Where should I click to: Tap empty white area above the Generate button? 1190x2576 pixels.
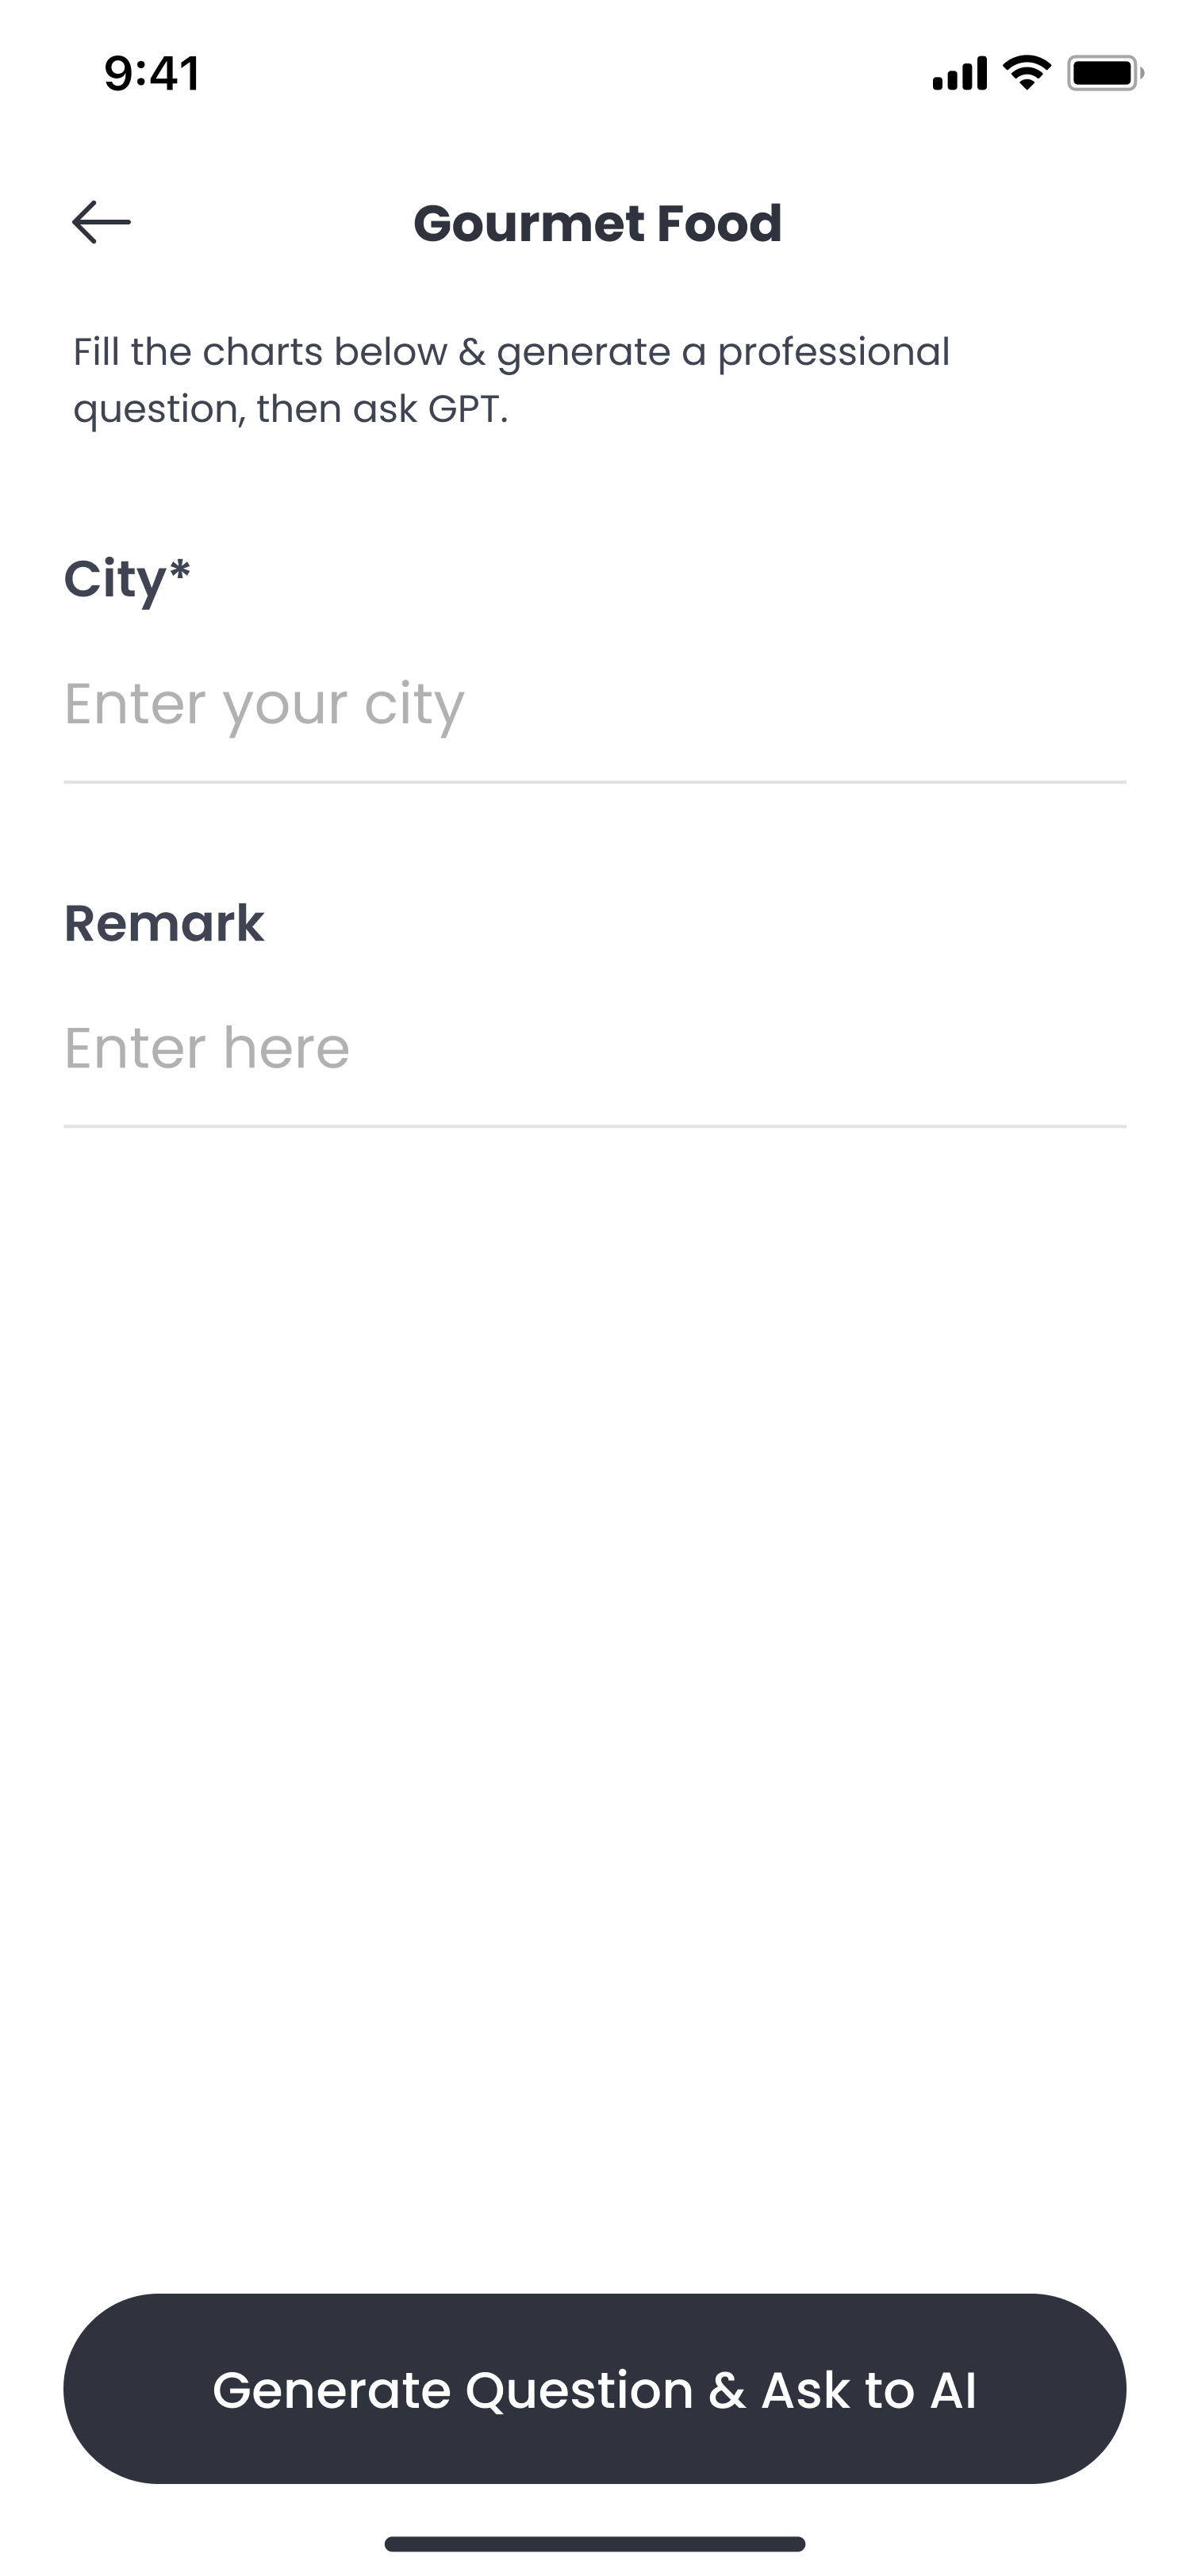click(x=594, y=1700)
